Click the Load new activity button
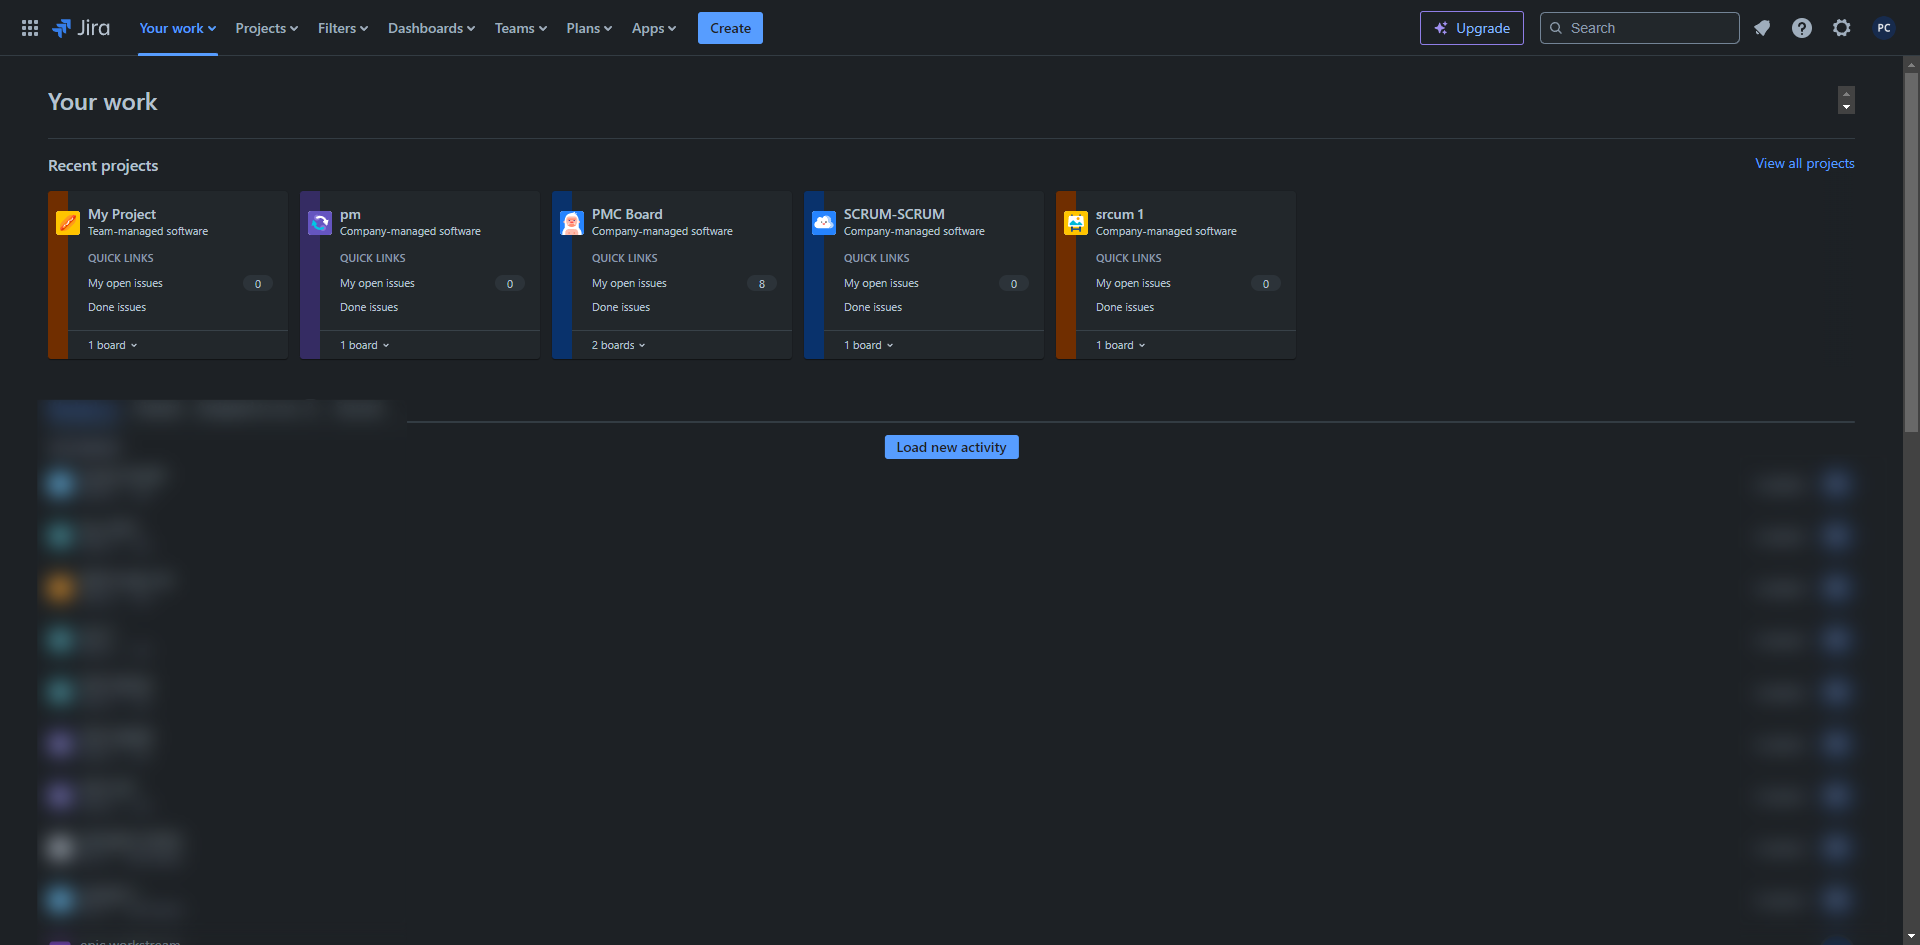This screenshot has width=1920, height=945. coord(952,447)
